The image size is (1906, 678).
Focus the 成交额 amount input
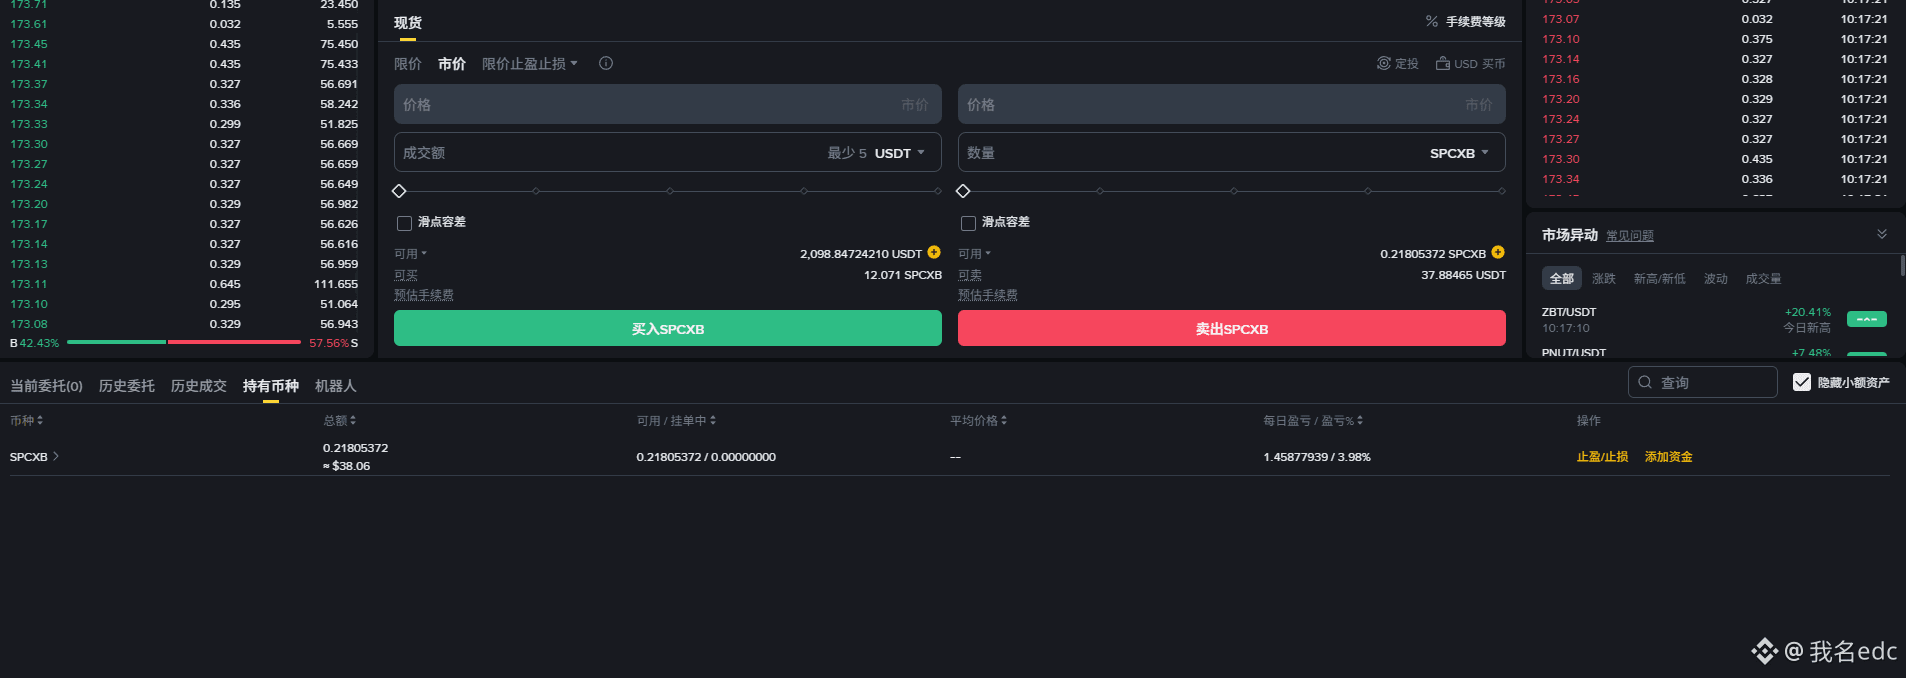[x=668, y=153]
